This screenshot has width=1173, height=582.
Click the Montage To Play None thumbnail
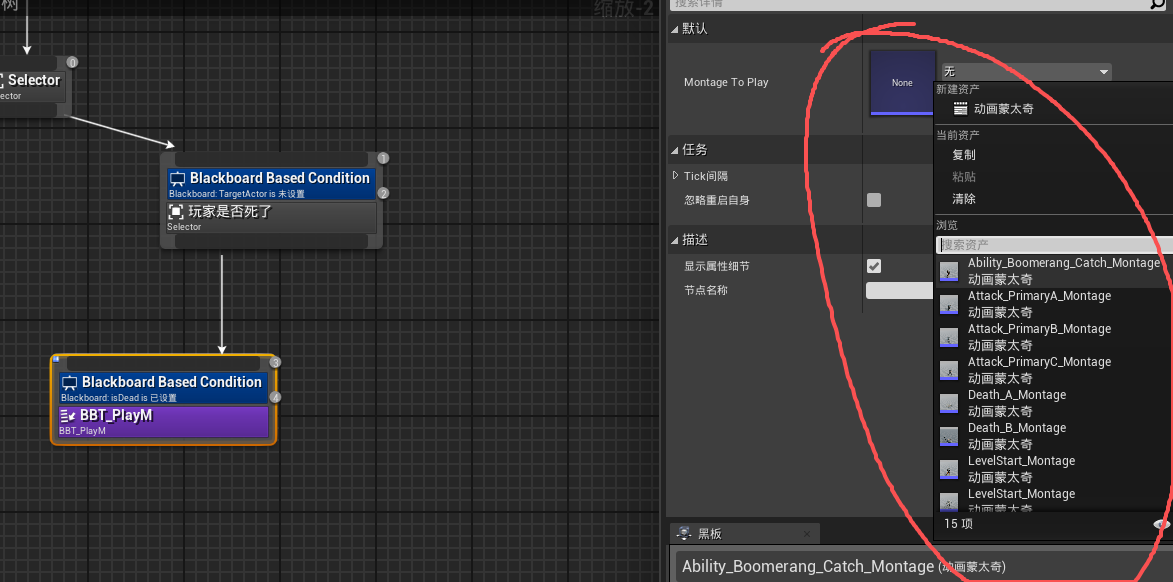click(x=902, y=83)
